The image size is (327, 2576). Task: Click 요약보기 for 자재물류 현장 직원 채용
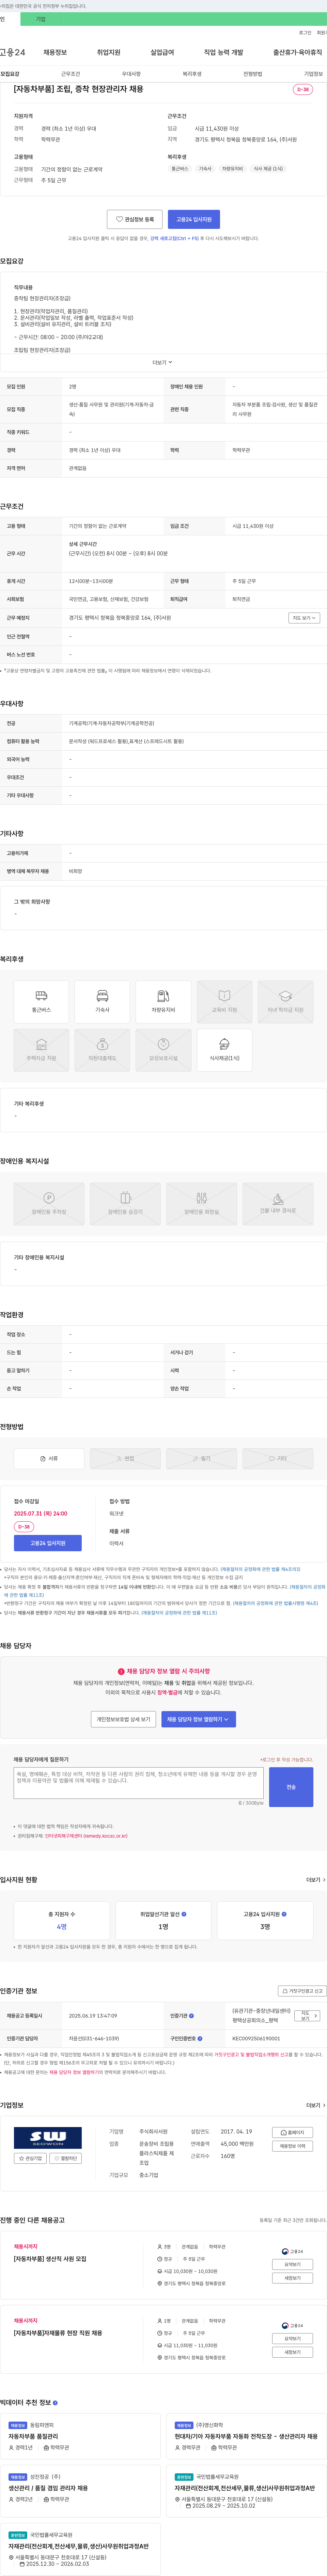tap(293, 2338)
